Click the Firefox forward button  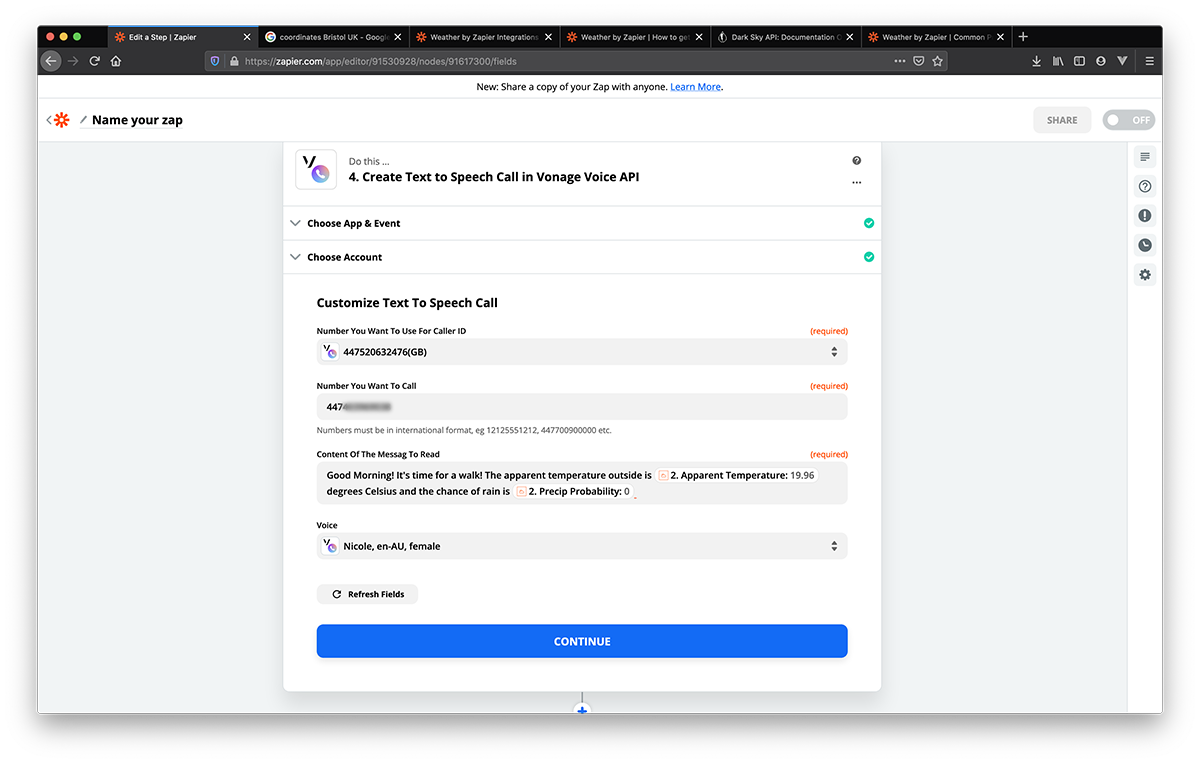pos(73,61)
